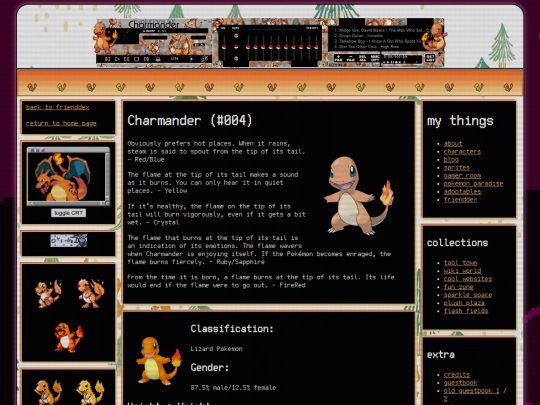Open the 'credits' link under extra
This screenshot has width=540, height=405.
tap(457, 375)
